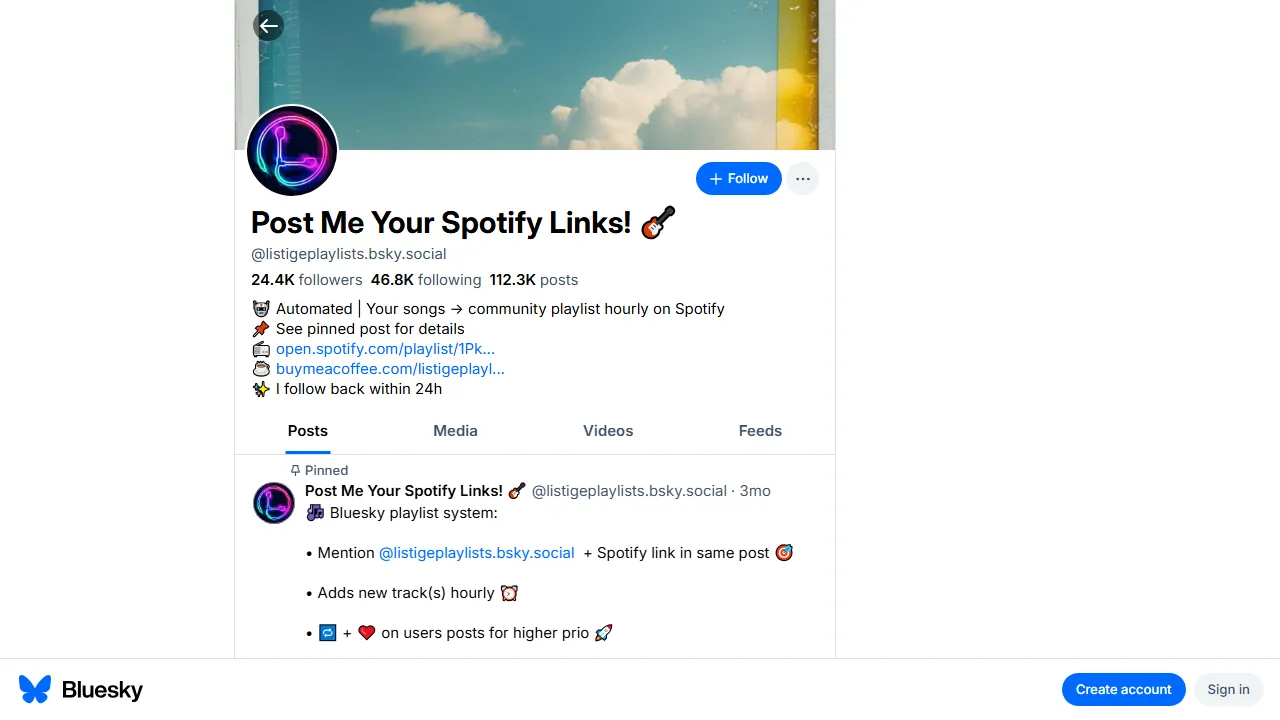The image size is (1280, 720).
Task: Click the profile avatar picture
Action: pyautogui.click(x=292, y=151)
